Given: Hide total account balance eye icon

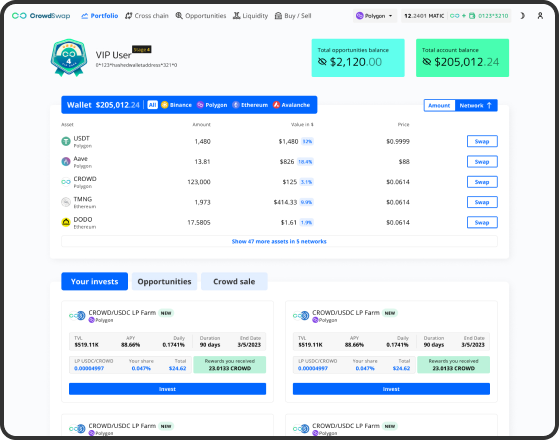Looking at the screenshot, I should click(426, 62).
